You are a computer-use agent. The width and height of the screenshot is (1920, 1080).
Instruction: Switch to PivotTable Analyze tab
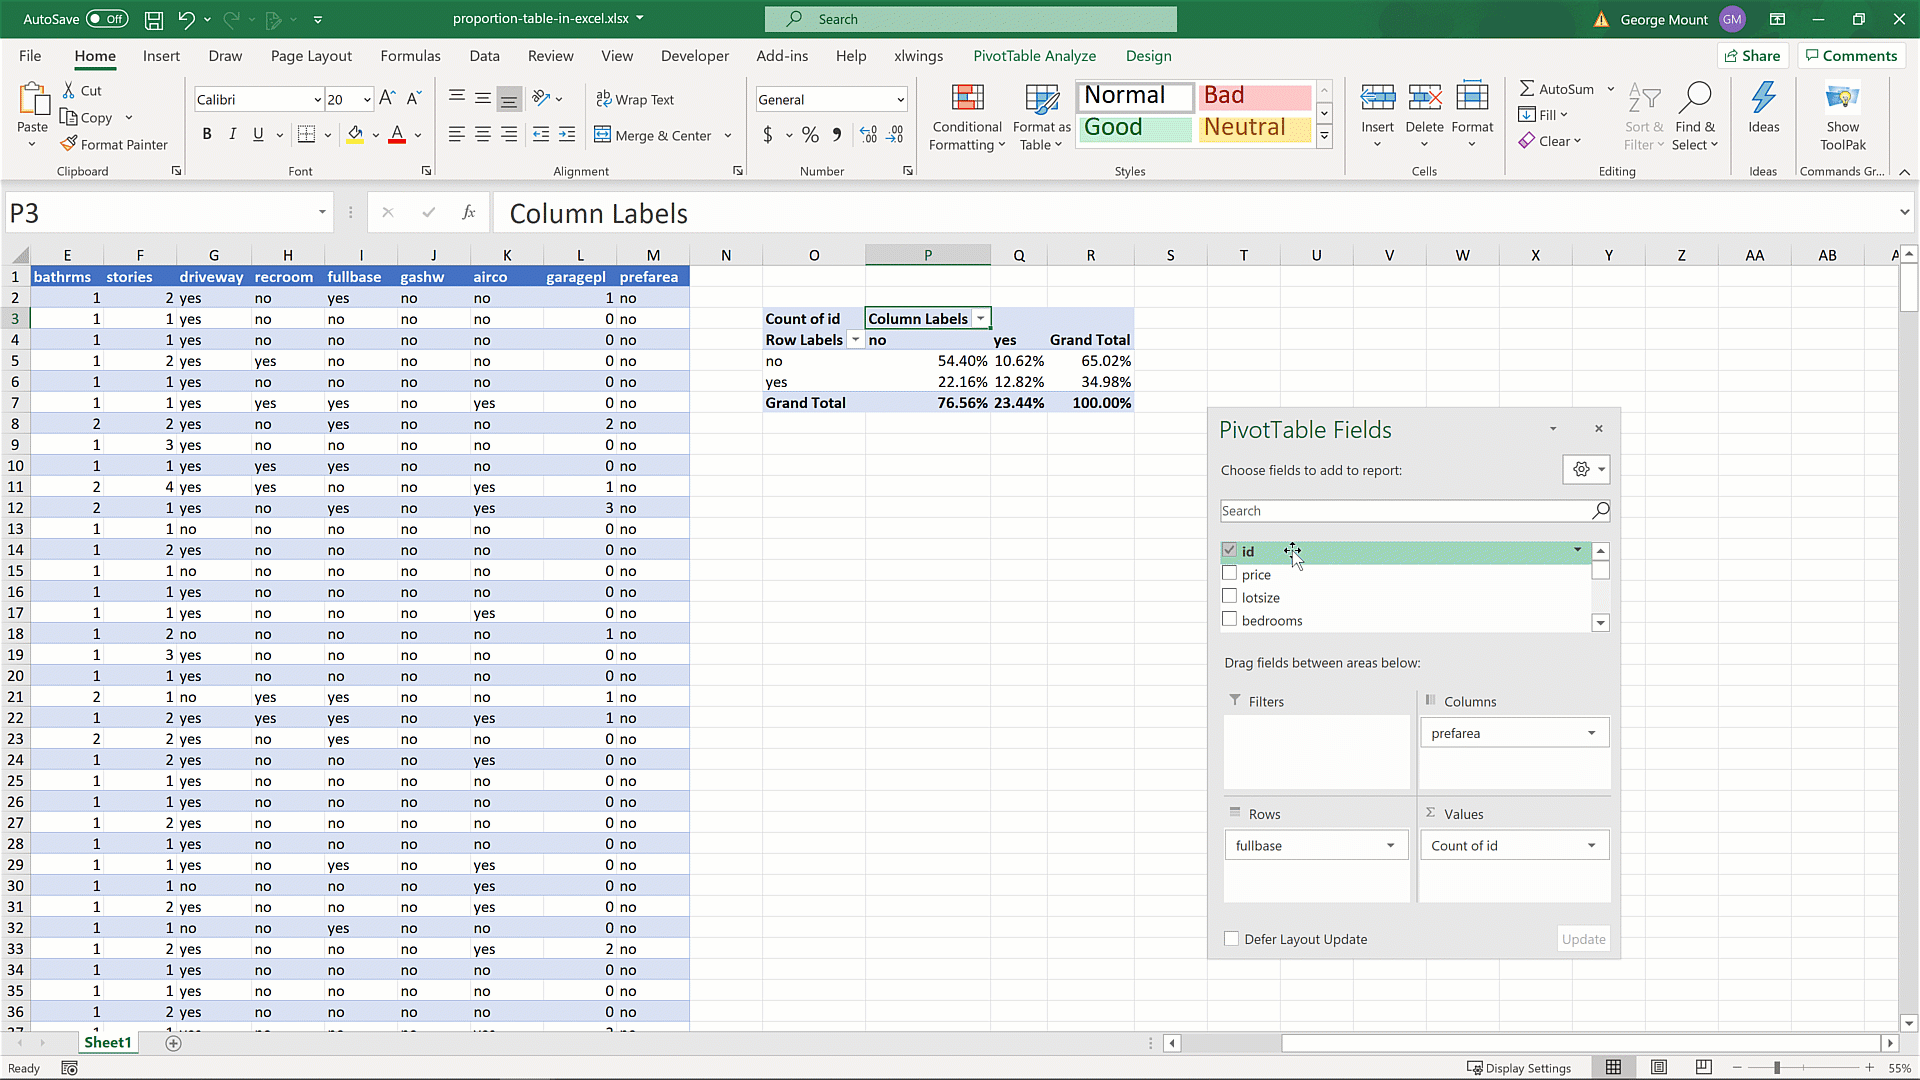point(1034,56)
